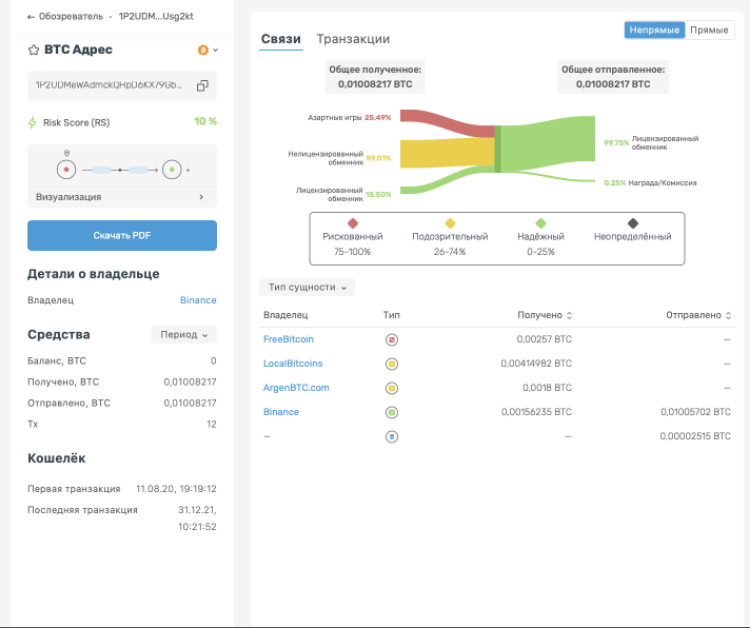
Task: Click LocalBitcoins yellow type icon
Action: (x=392, y=364)
